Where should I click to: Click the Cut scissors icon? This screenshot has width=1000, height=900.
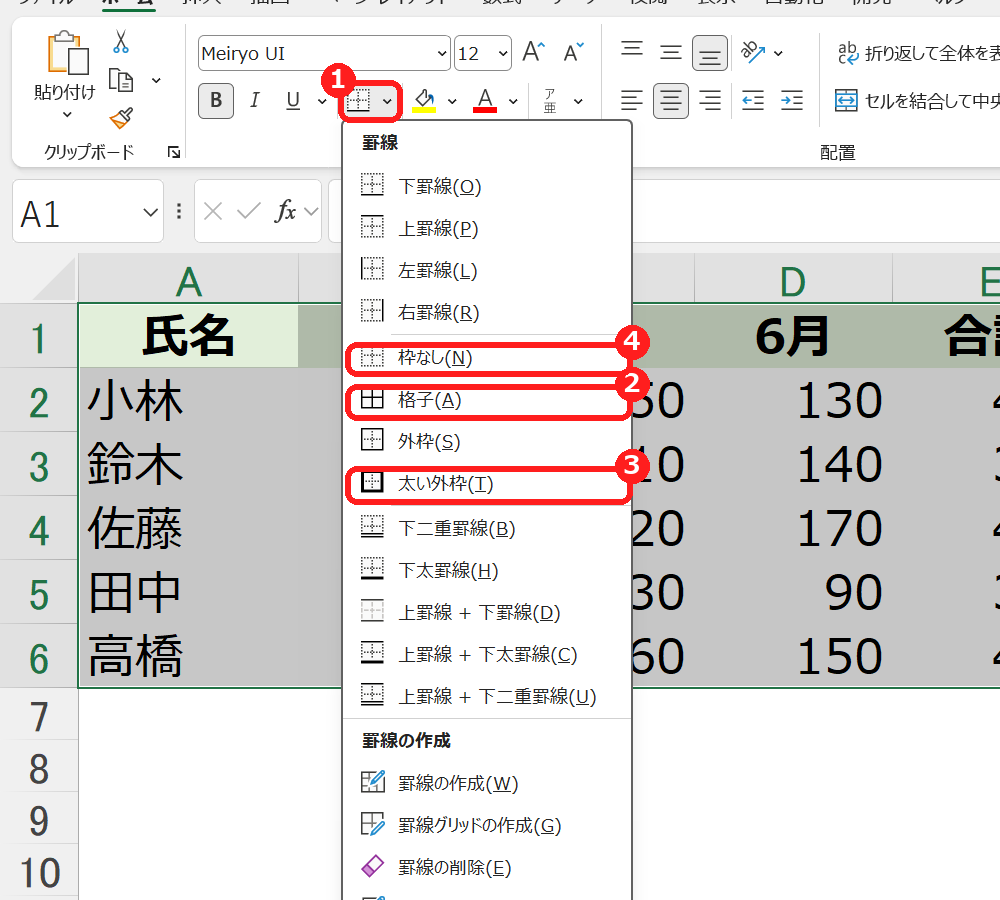[x=121, y=42]
